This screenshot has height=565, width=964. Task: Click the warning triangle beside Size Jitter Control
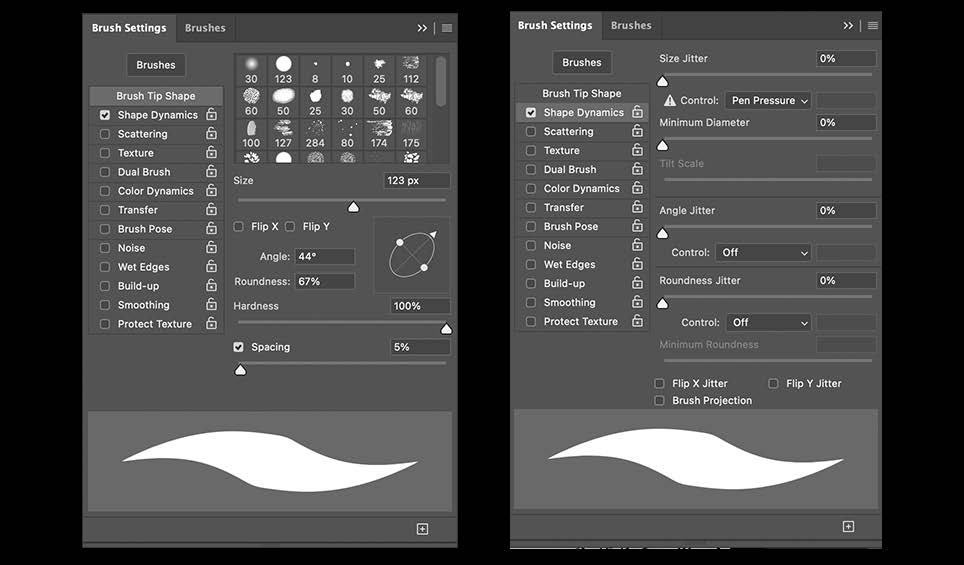pos(670,101)
